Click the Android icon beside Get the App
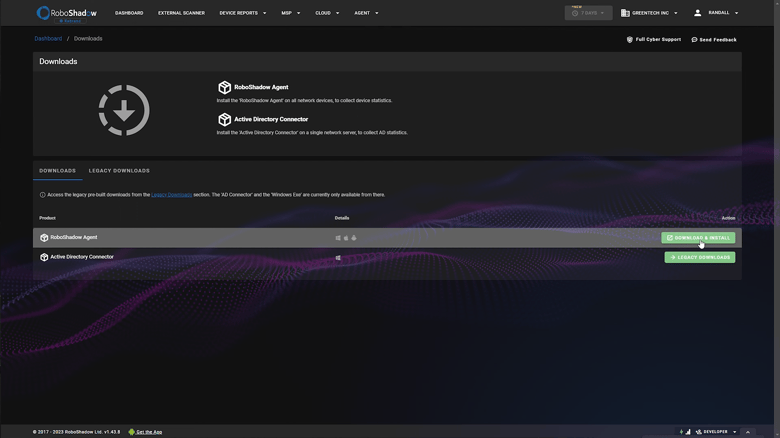The width and height of the screenshot is (780, 438). pyautogui.click(x=131, y=432)
